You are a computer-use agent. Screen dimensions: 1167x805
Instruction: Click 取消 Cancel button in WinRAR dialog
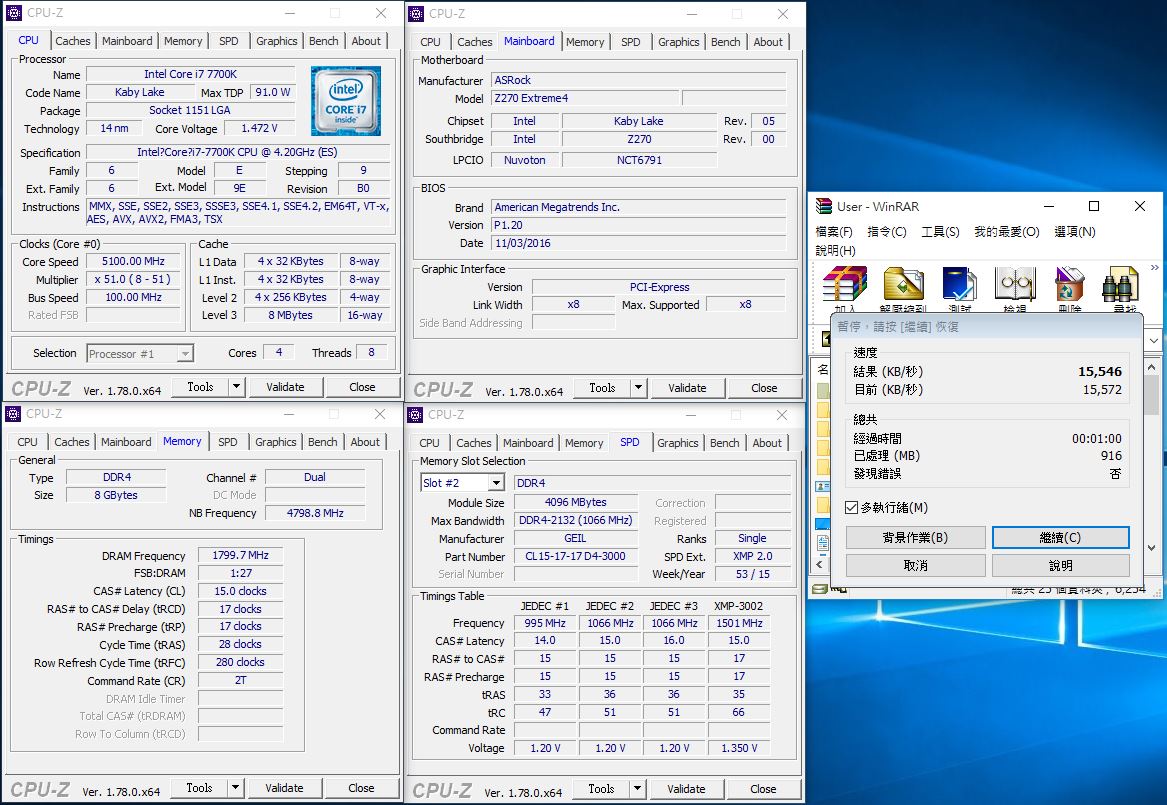(915, 565)
